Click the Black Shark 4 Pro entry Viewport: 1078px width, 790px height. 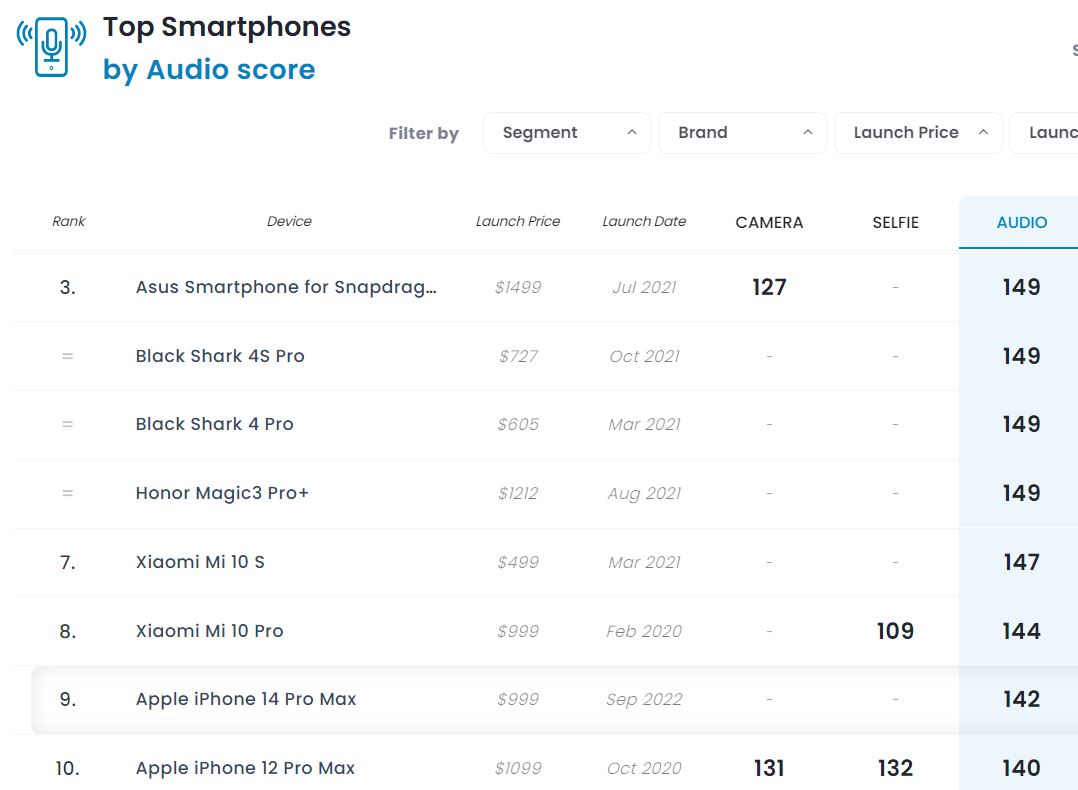pyautogui.click(x=214, y=424)
